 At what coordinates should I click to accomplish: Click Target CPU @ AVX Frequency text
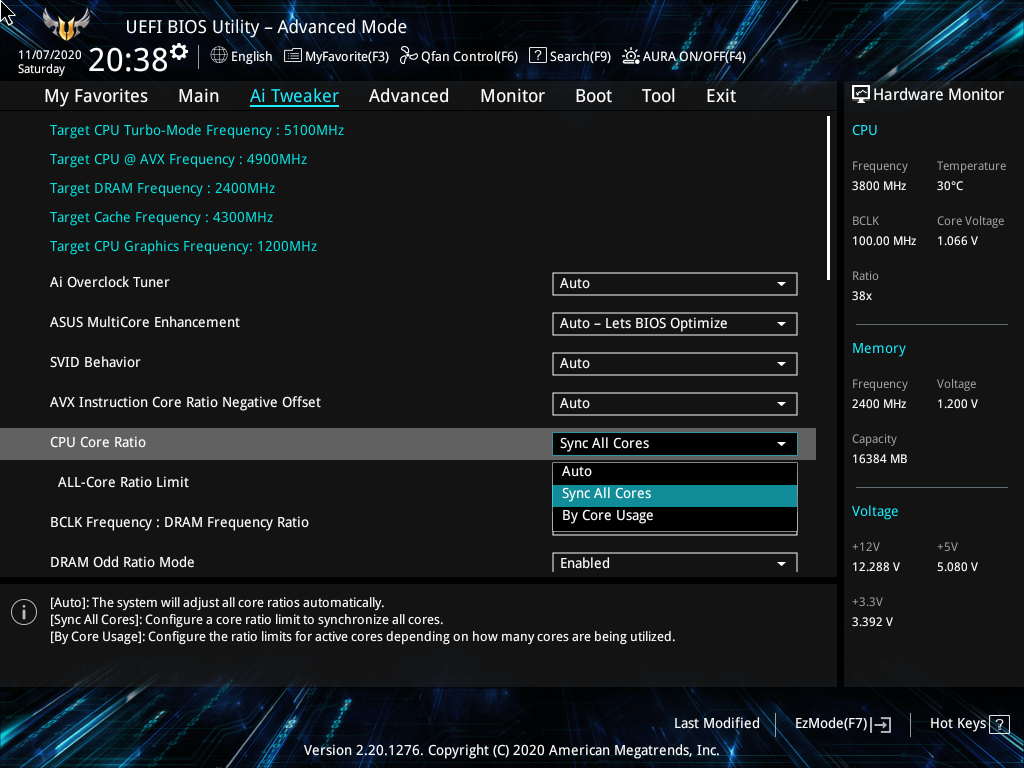(178, 159)
